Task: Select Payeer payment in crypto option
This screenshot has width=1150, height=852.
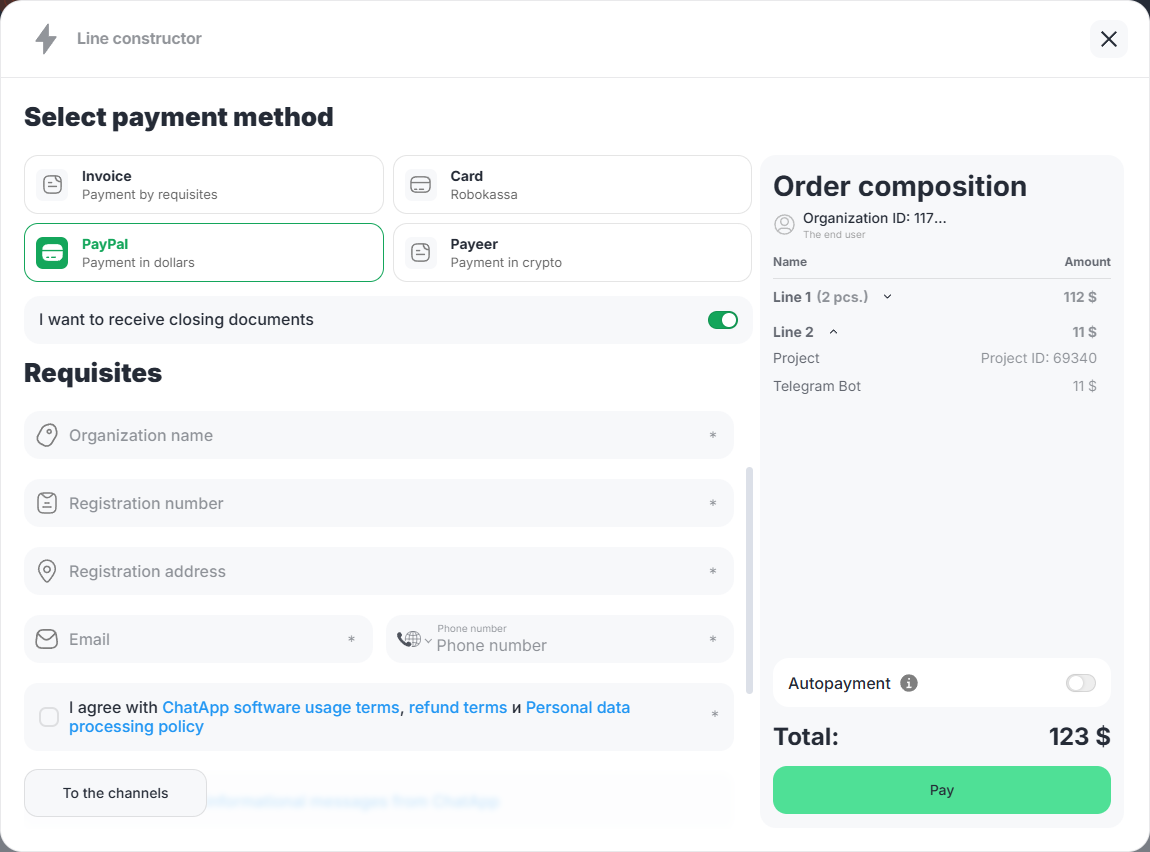Action: 572,253
